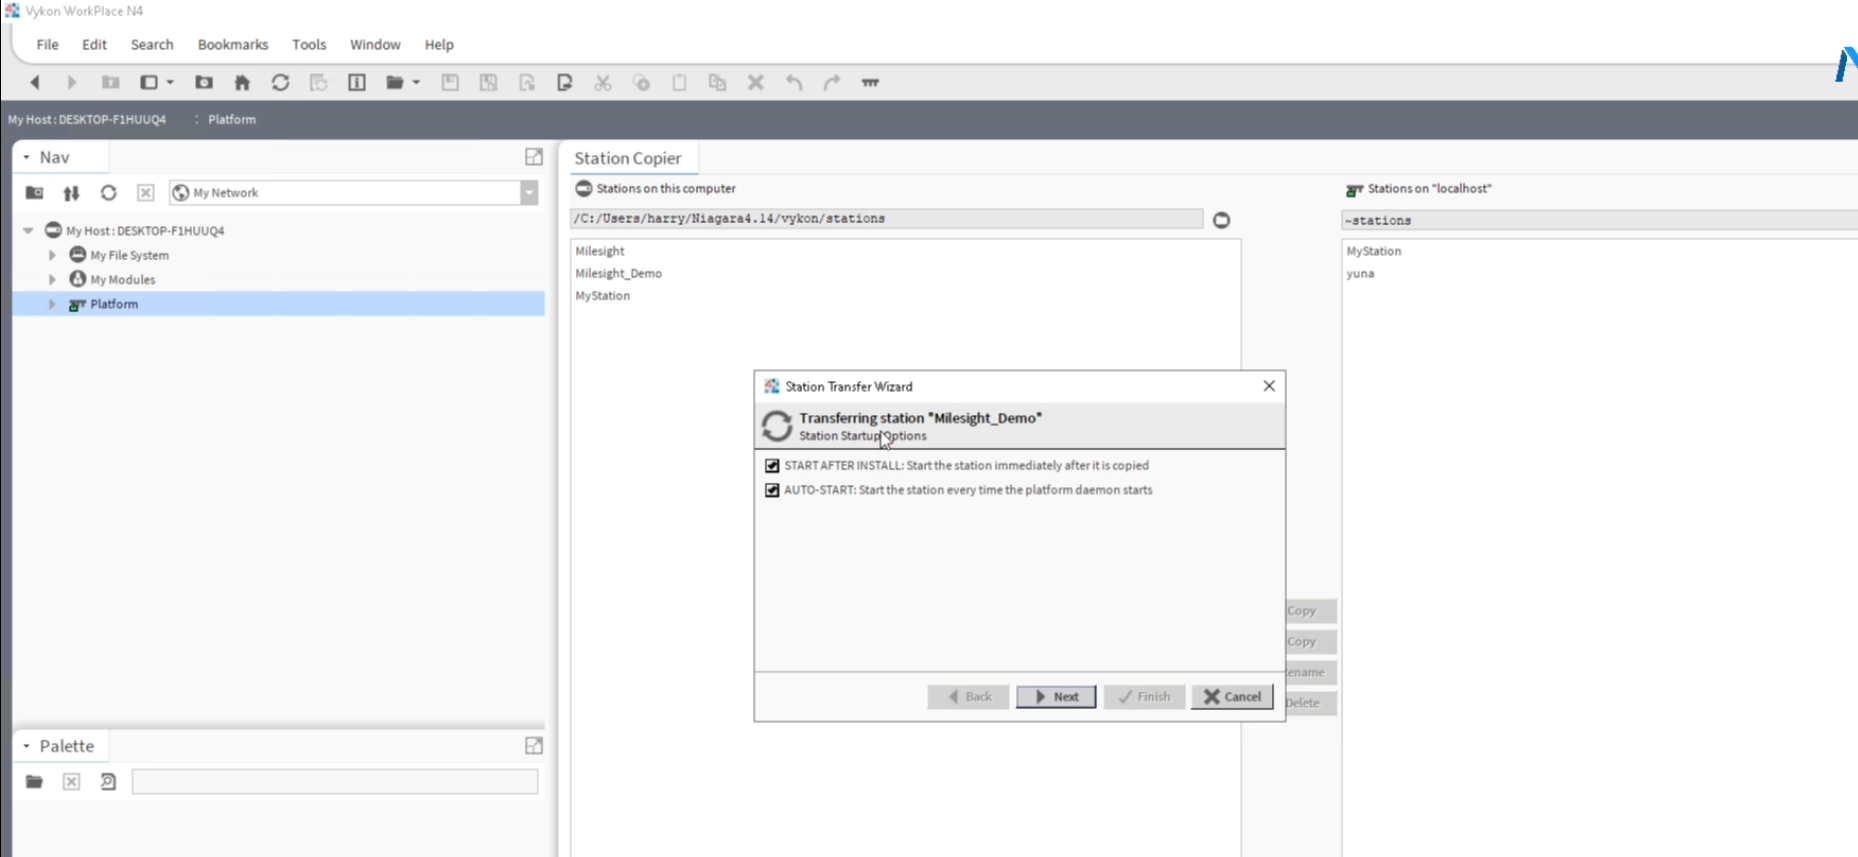
Task: Click Cancel in Station Transfer Wizard
Action: tap(1232, 697)
